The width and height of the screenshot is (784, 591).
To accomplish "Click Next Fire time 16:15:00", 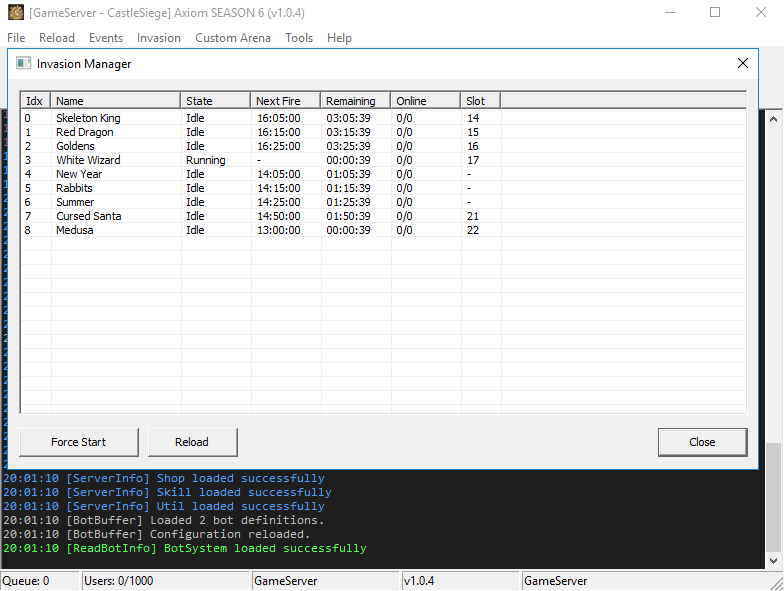I will (278, 132).
